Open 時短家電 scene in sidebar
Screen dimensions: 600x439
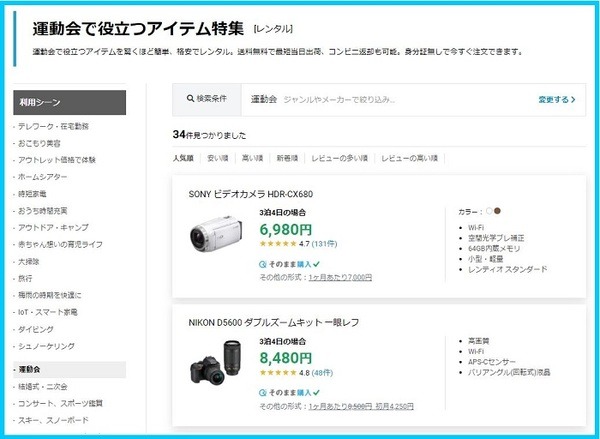click(x=32, y=194)
